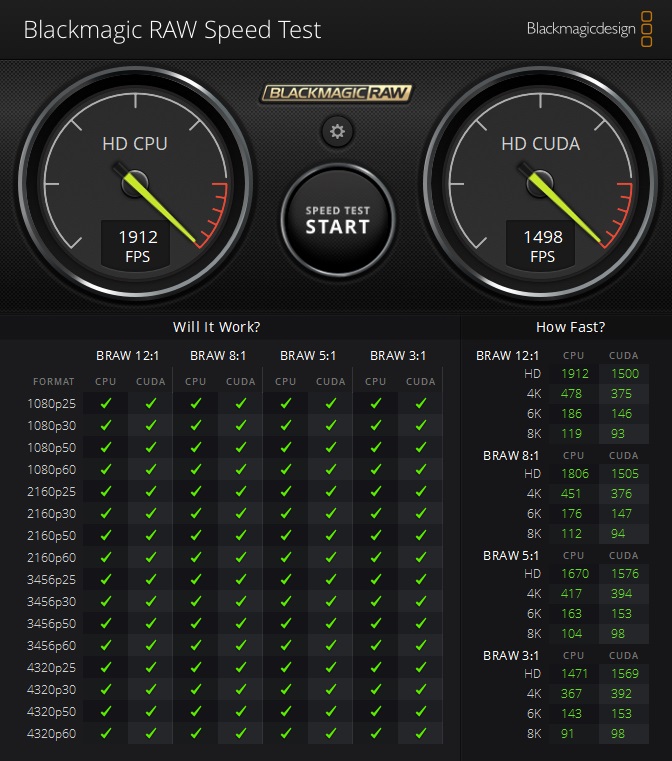Viewport: 672px width, 761px height.
Task: Click the 3456p30 BRAW 5:1 CUDA checkmark
Action: pyautogui.click(x=331, y=601)
